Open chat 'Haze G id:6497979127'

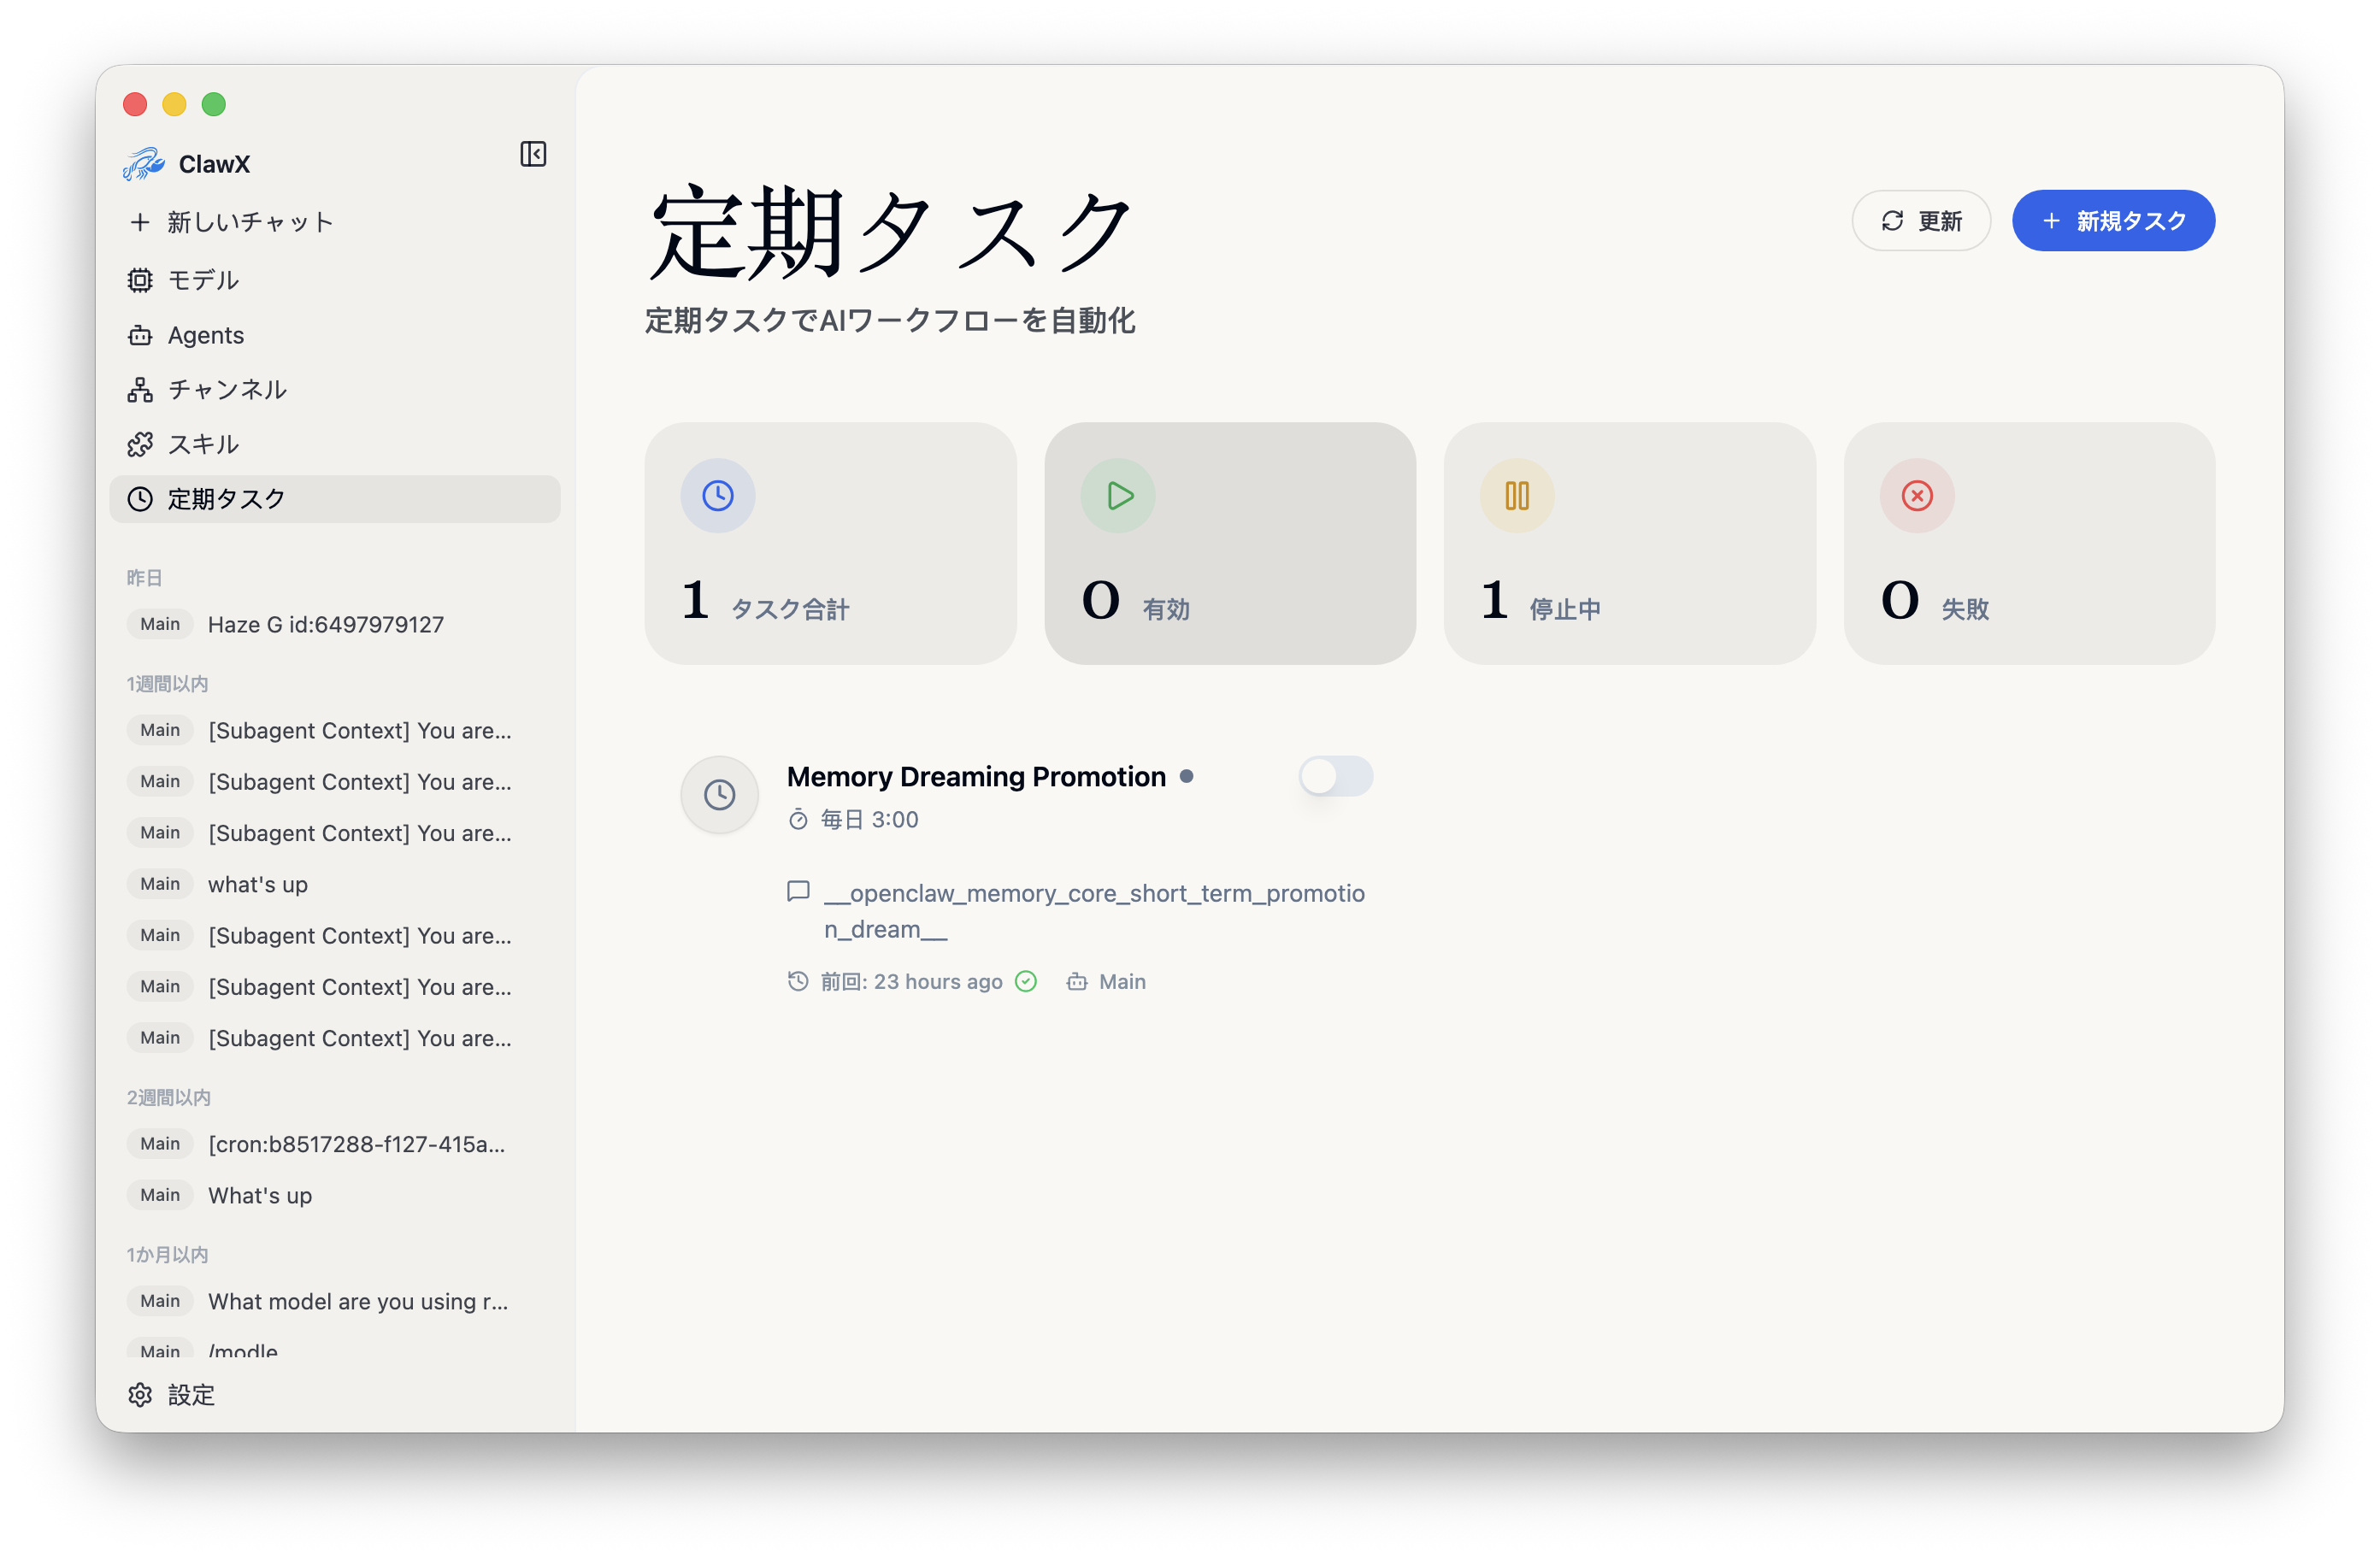(x=334, y=625)
